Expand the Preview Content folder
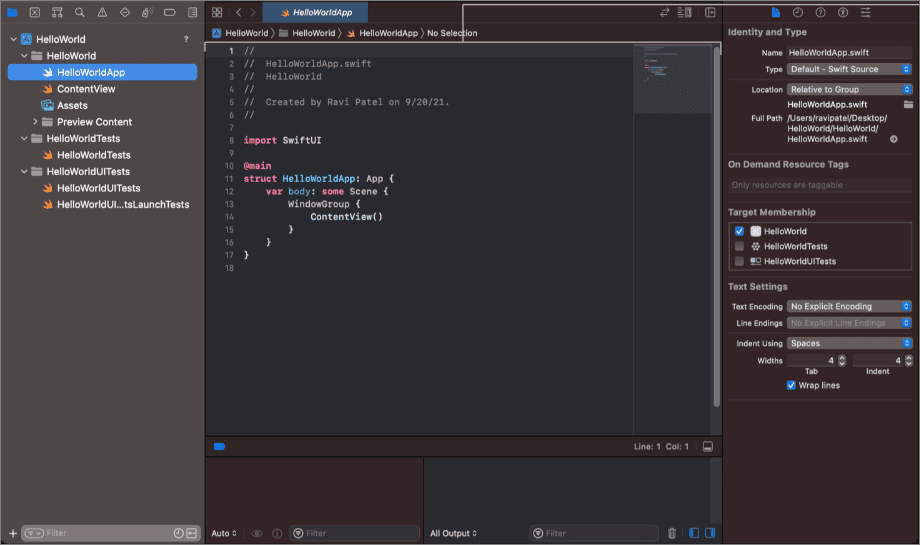Image resolution: width=920 pixels, height=545 pixels. click(x=36, y=122)
